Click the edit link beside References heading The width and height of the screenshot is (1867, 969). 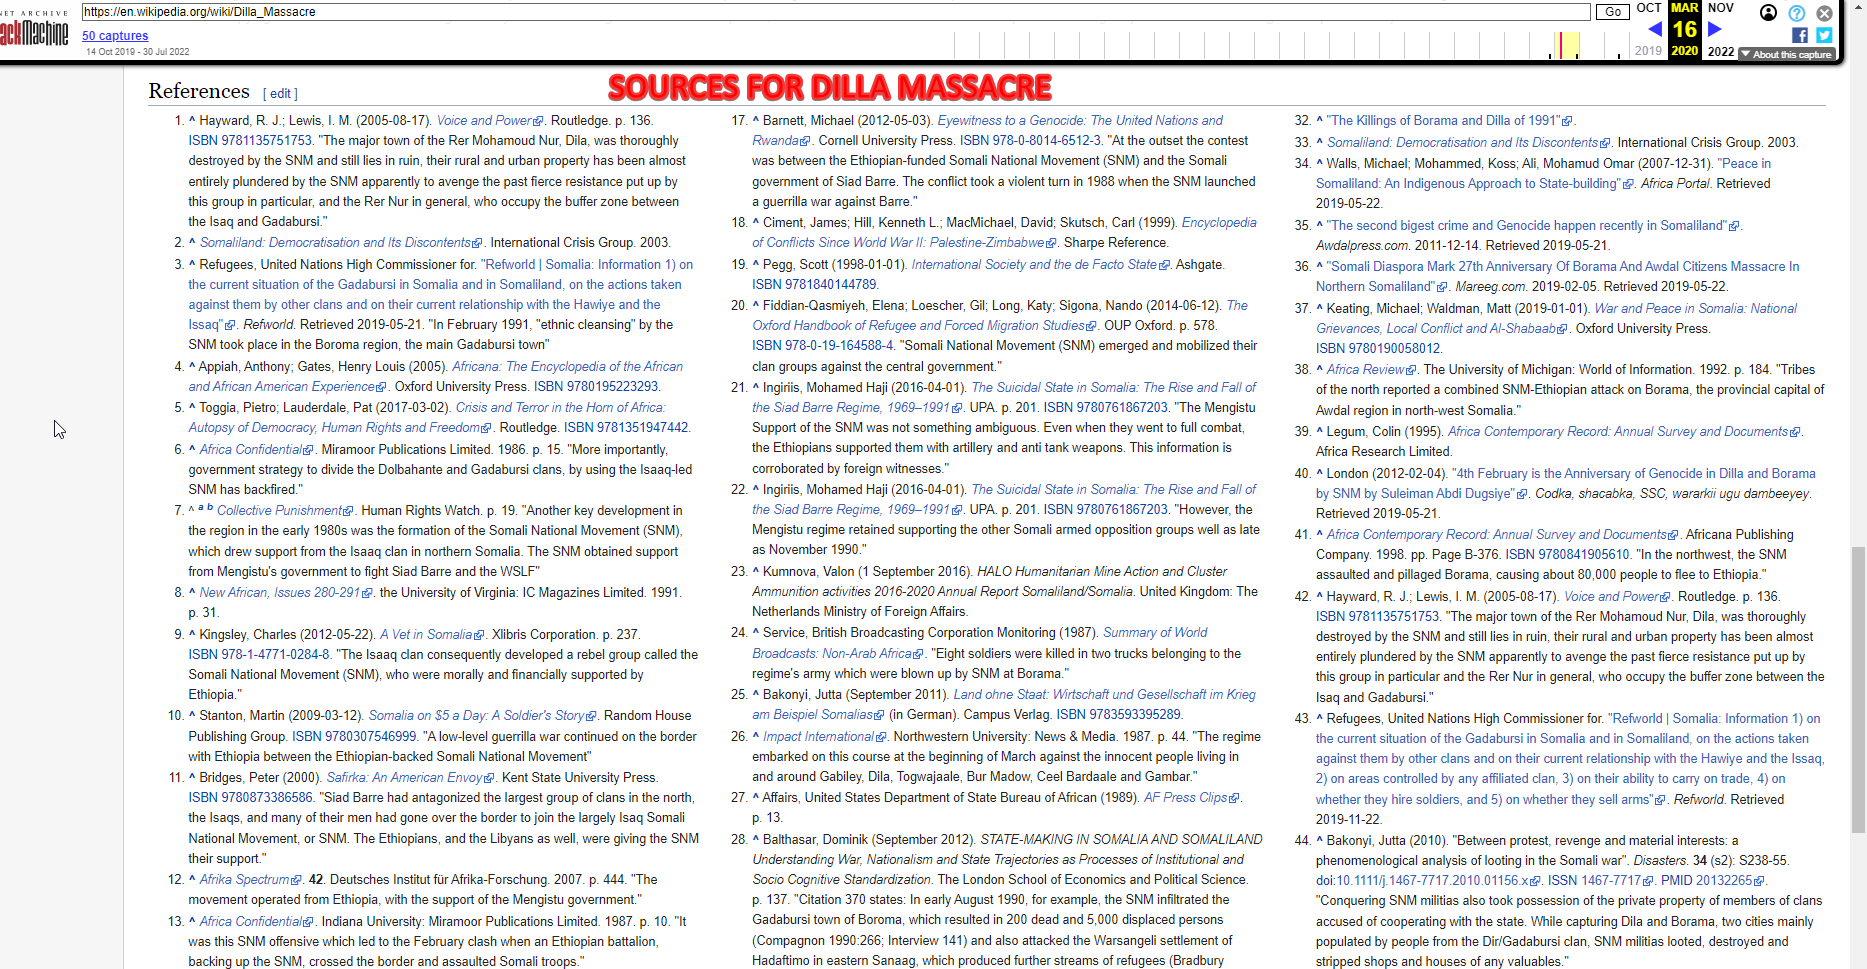(280, 94)
